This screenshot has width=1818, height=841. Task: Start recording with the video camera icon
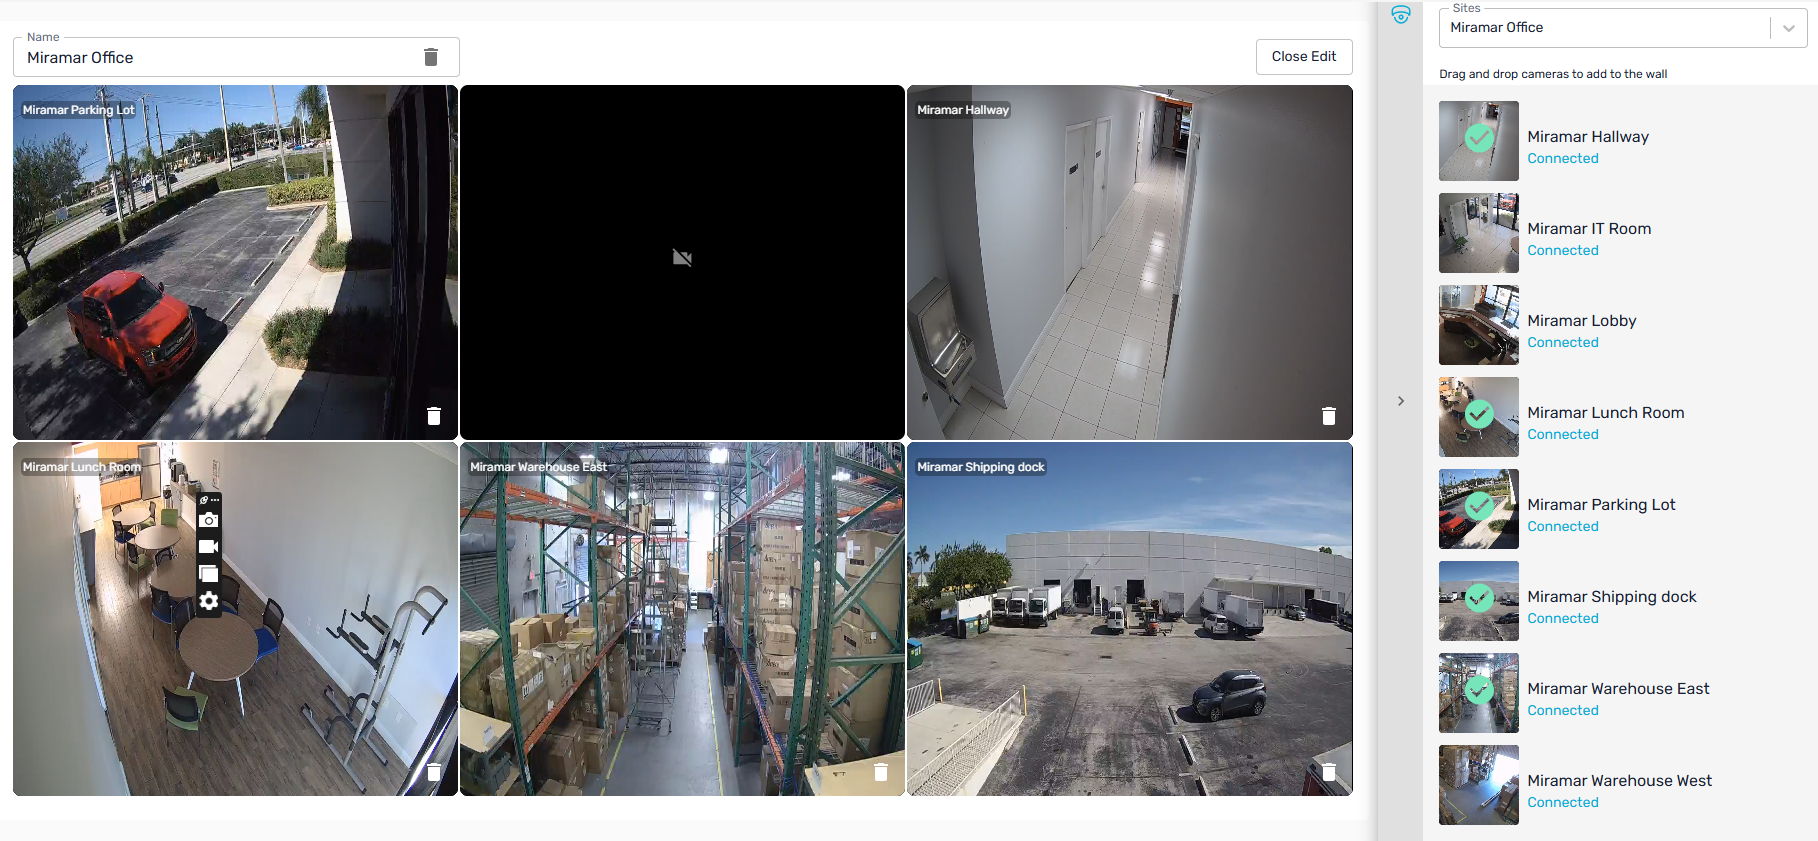click(209, 547)
